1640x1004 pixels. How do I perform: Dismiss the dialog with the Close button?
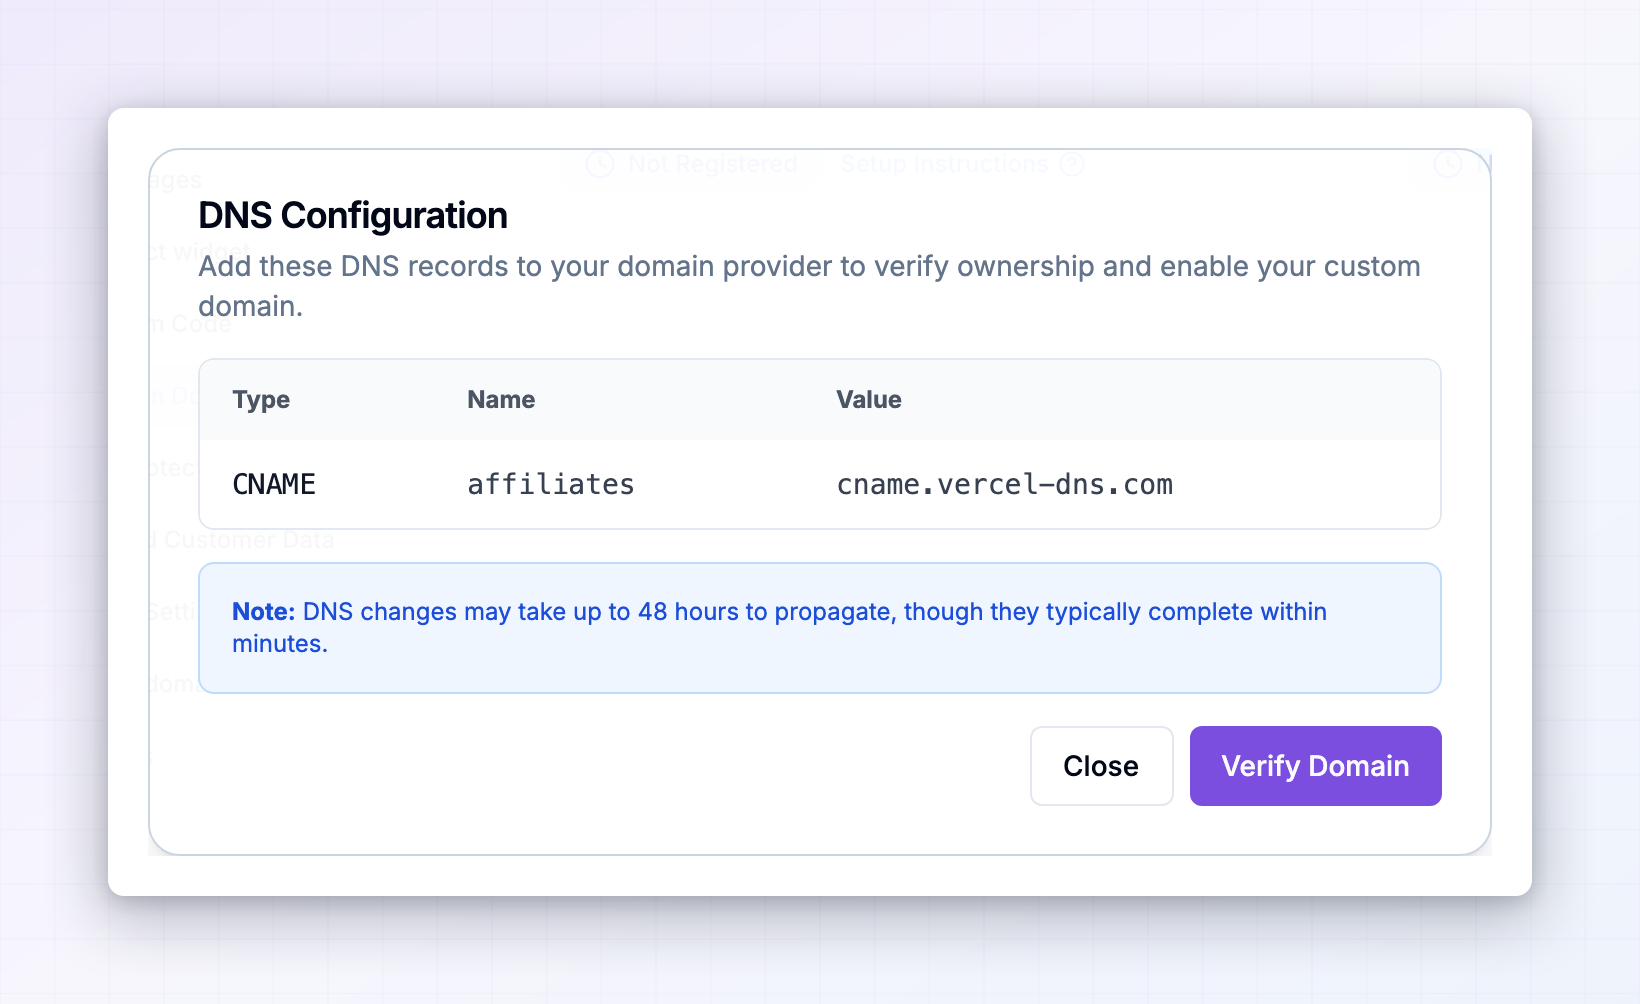(1101, 766)
